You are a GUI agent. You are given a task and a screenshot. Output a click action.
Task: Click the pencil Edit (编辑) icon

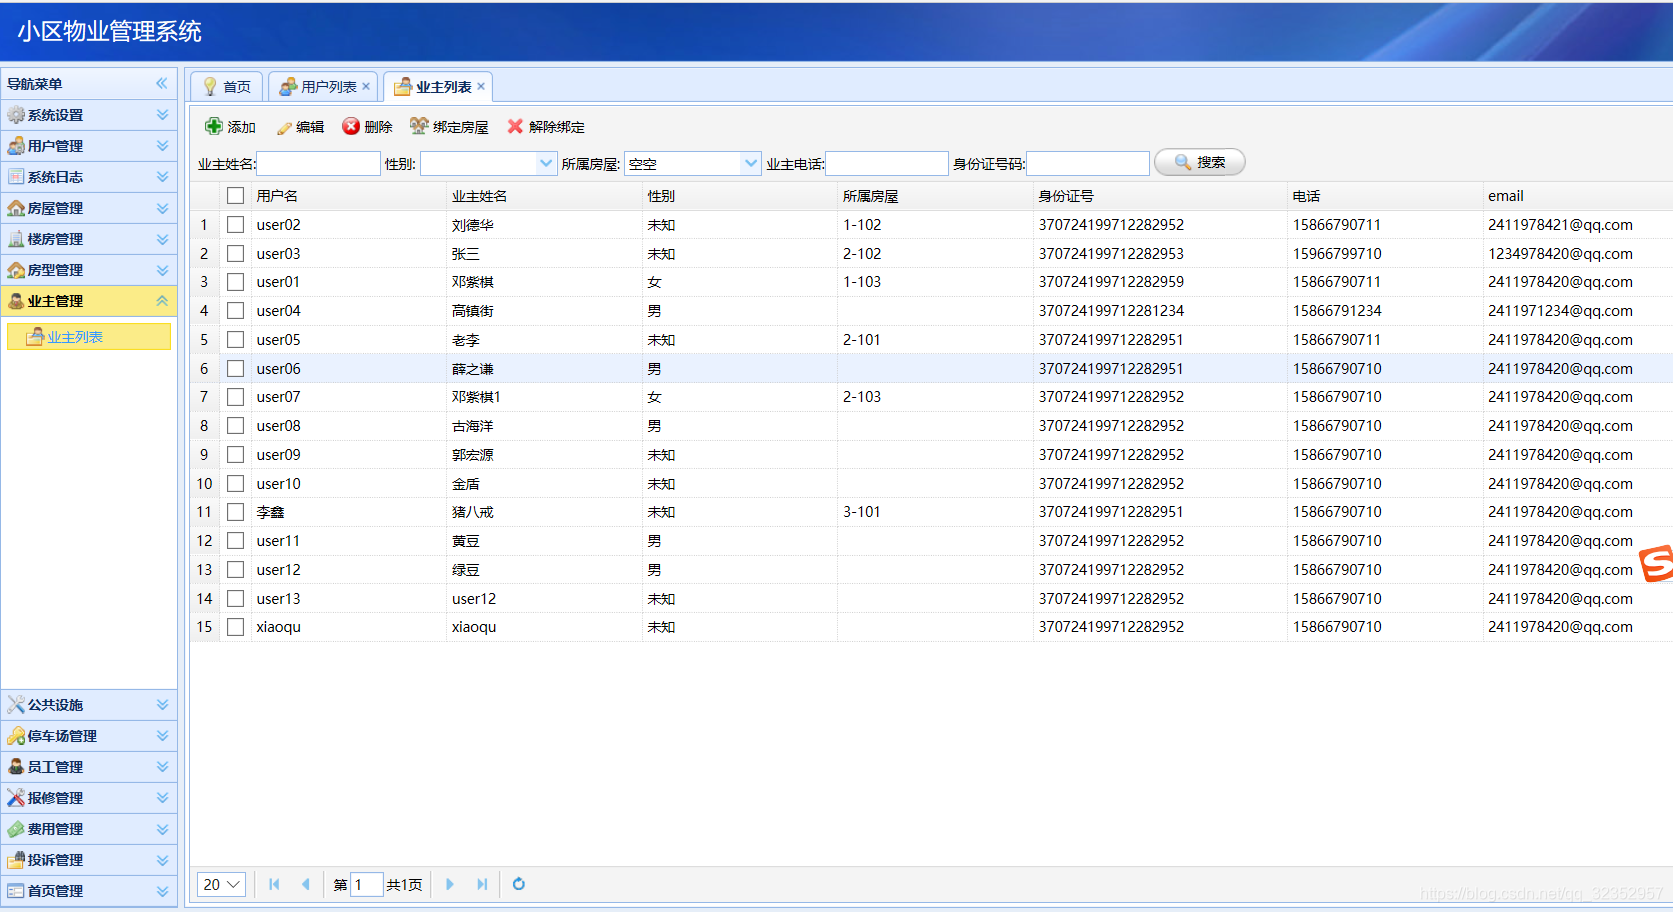(x=284, y=127)
